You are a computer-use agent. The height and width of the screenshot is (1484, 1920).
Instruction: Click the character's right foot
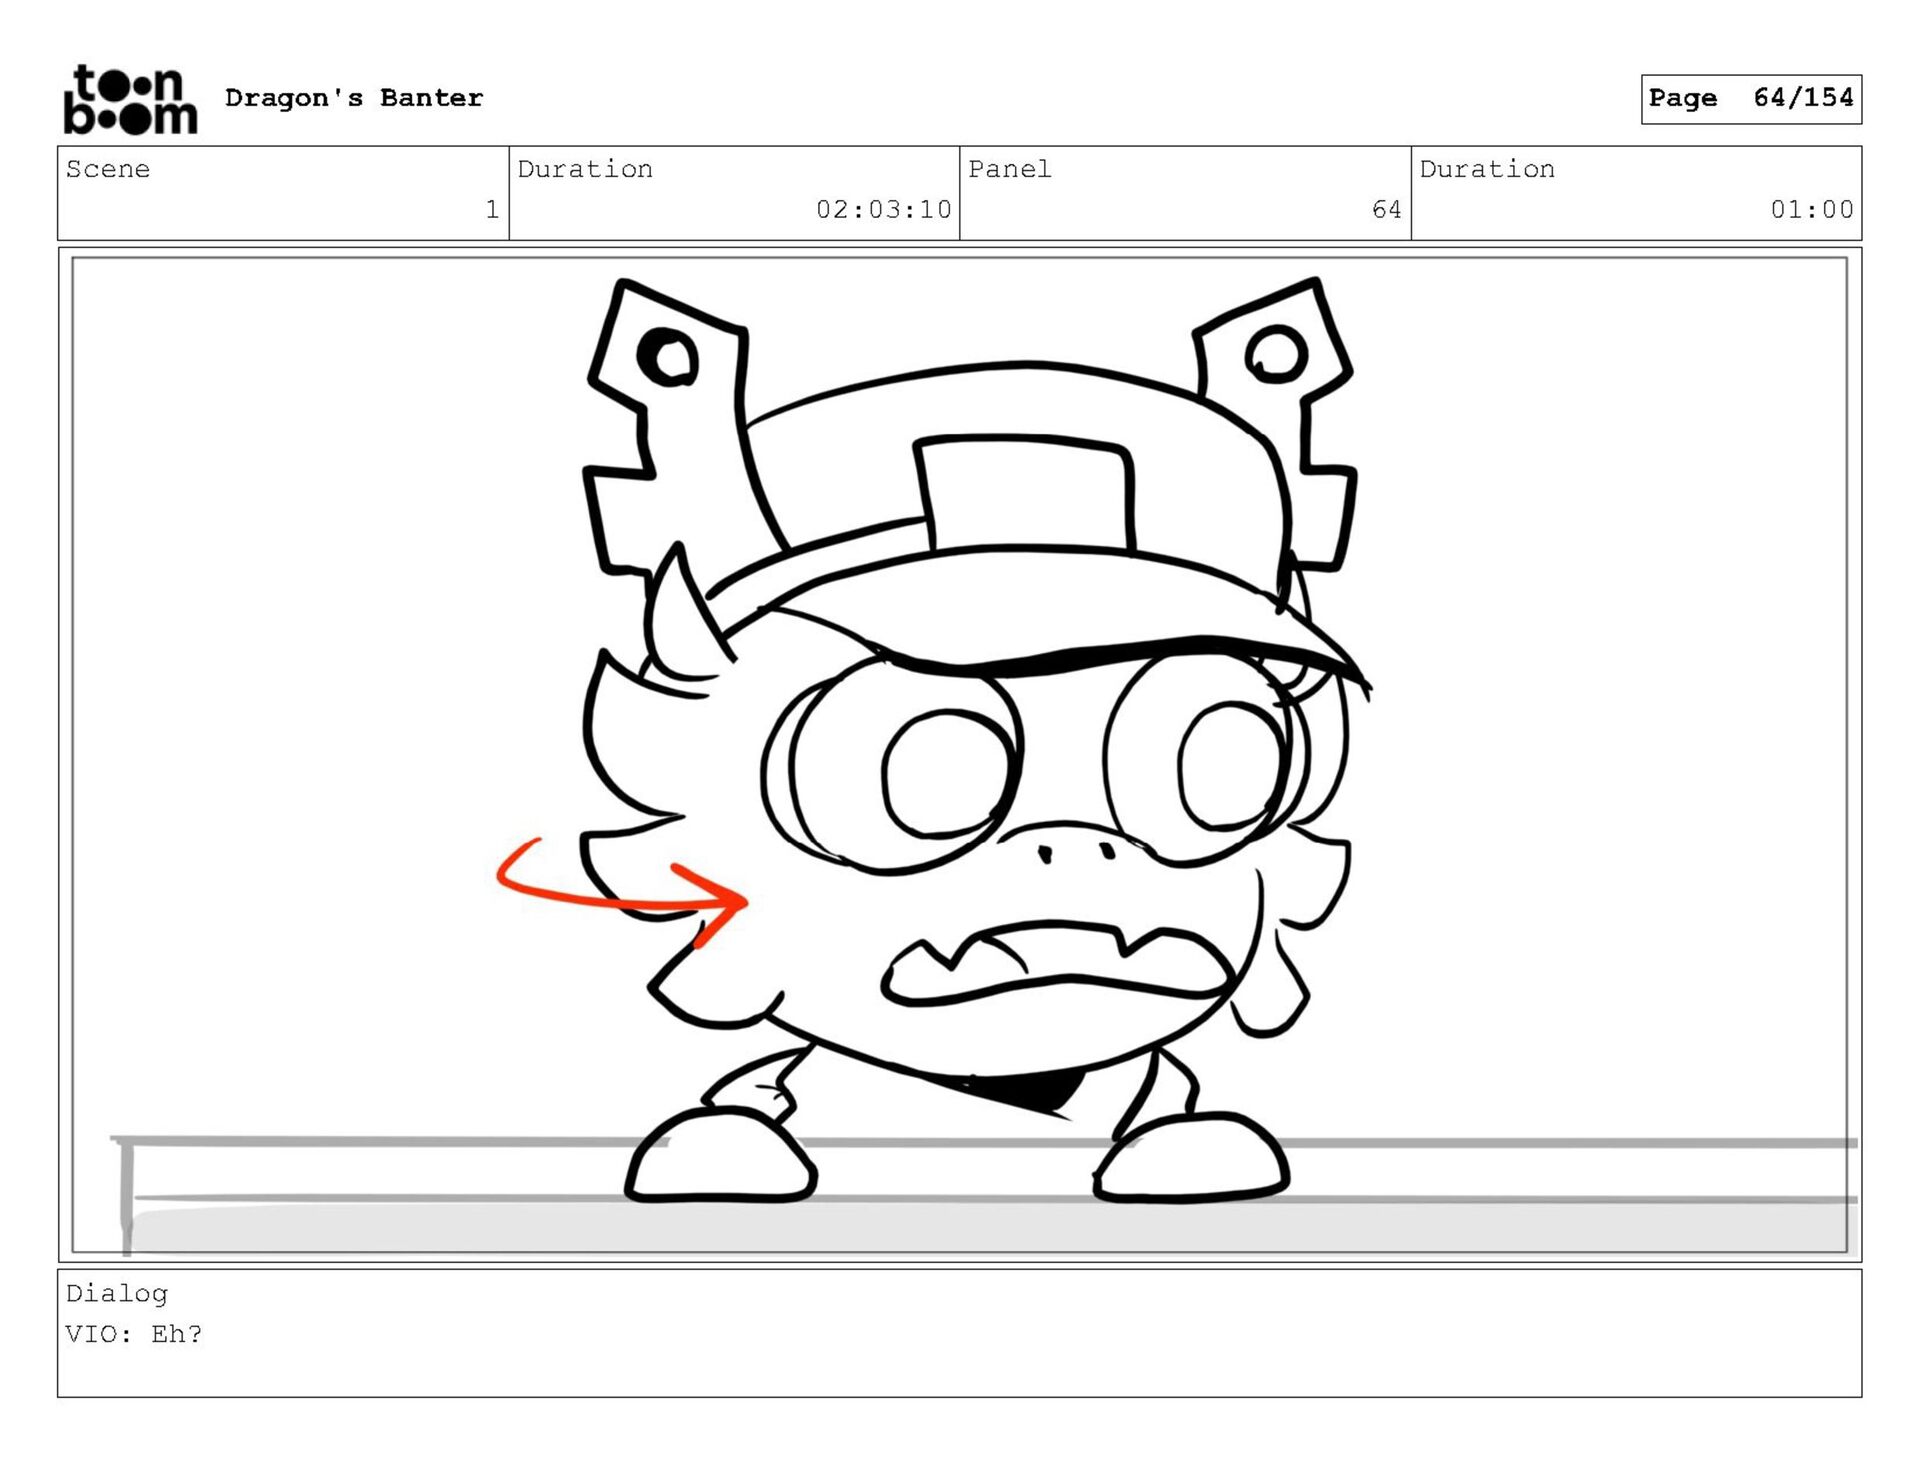(x=1192, y=1159)
